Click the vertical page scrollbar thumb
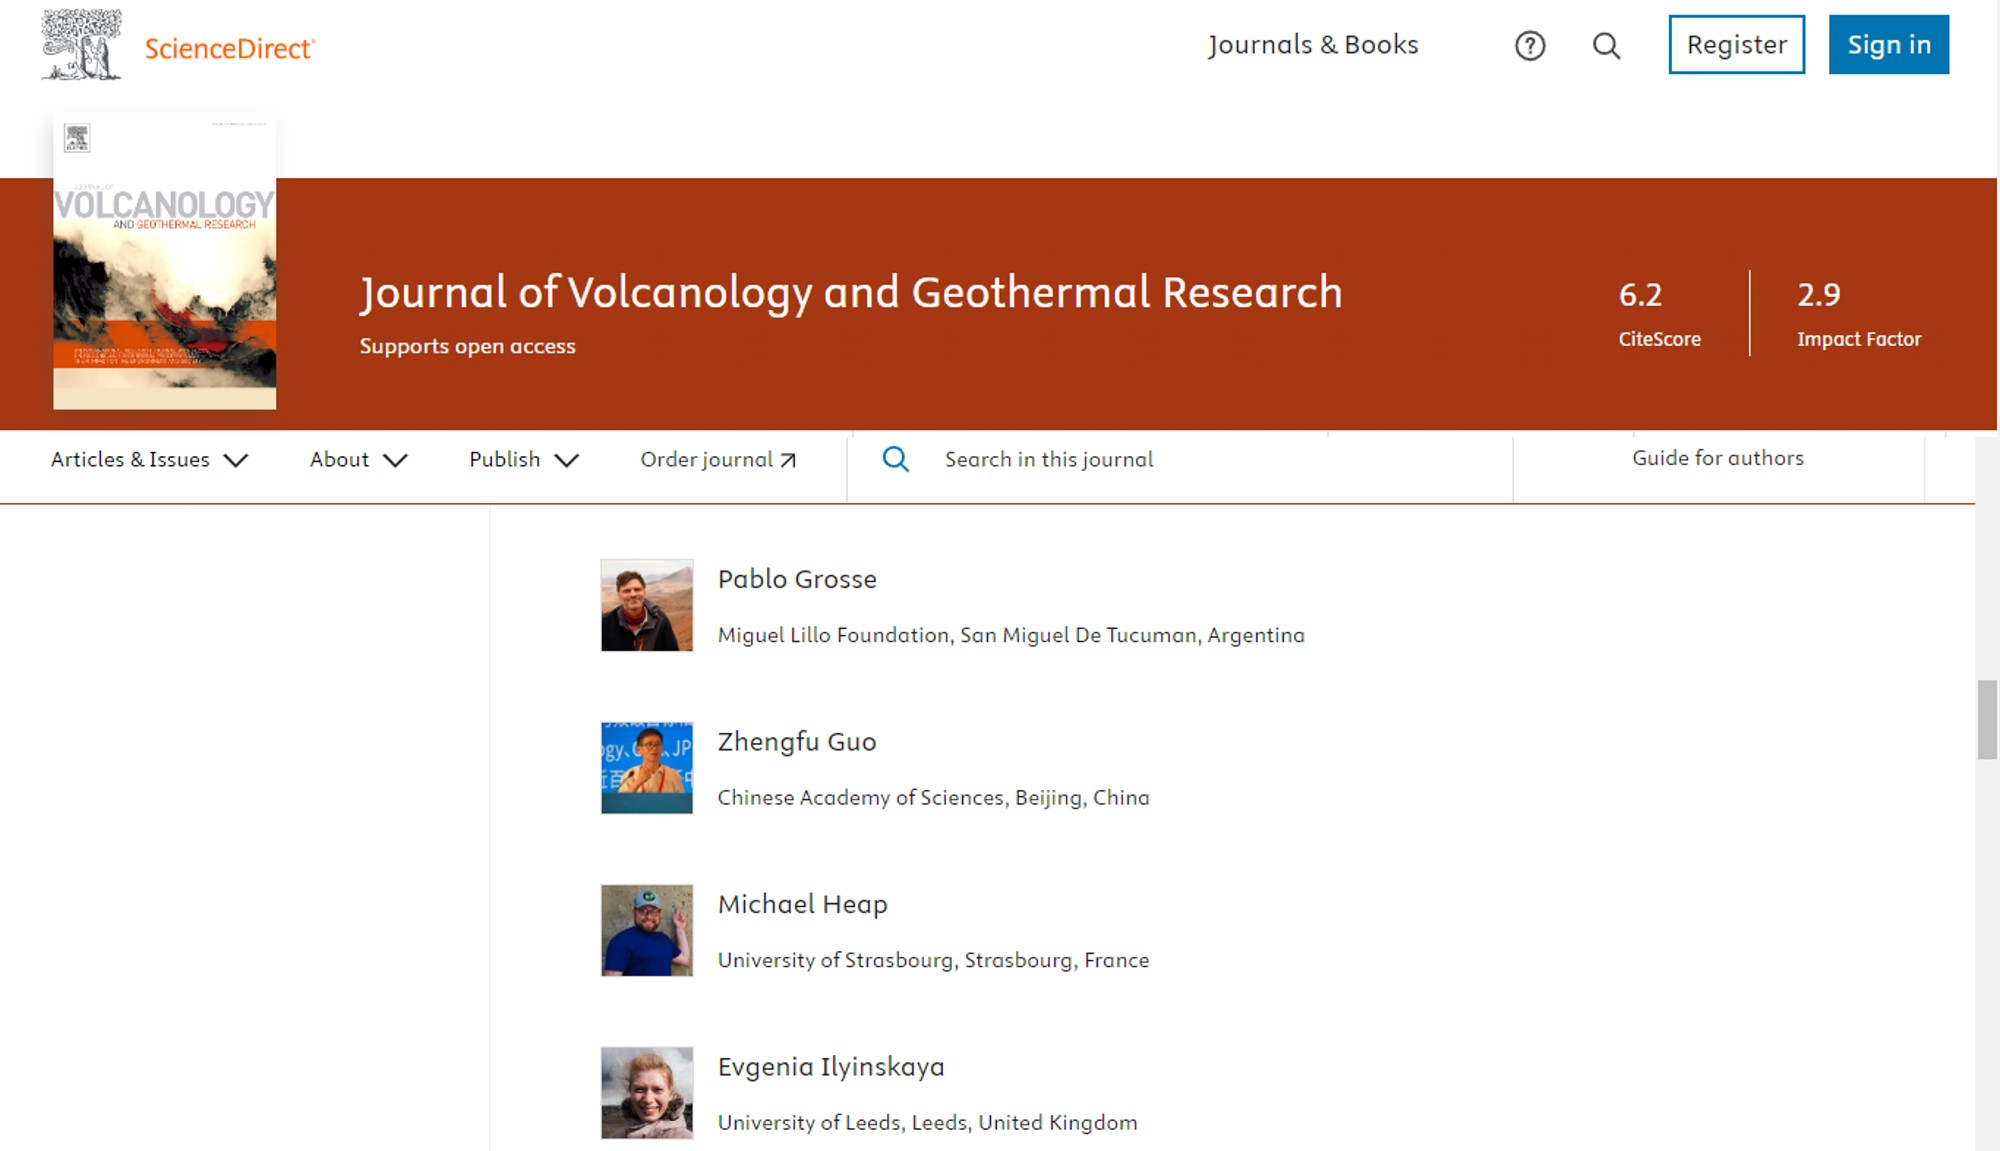Screen dimensions: 2000x1151 [1986, 719]
